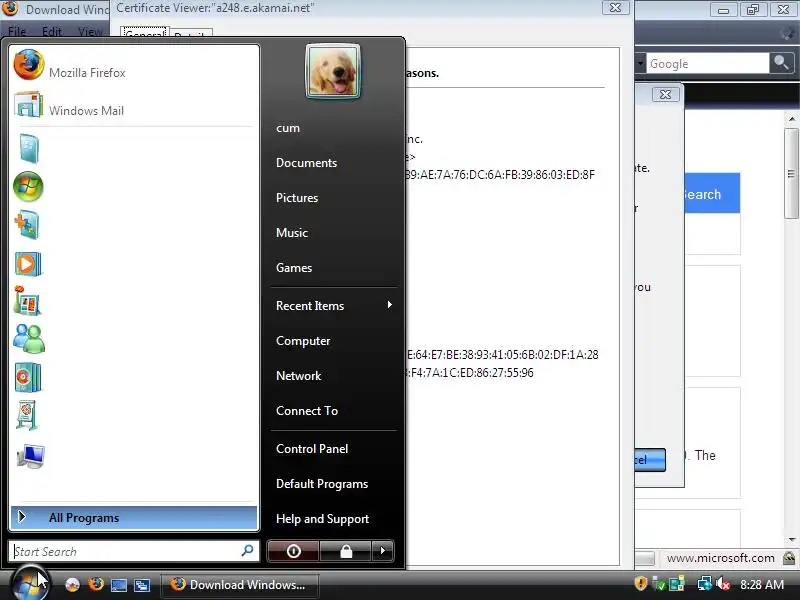Screen dimensions: 800x600
Task: Click the 8:28 AM clock
Action: click(x=762, y=585)
